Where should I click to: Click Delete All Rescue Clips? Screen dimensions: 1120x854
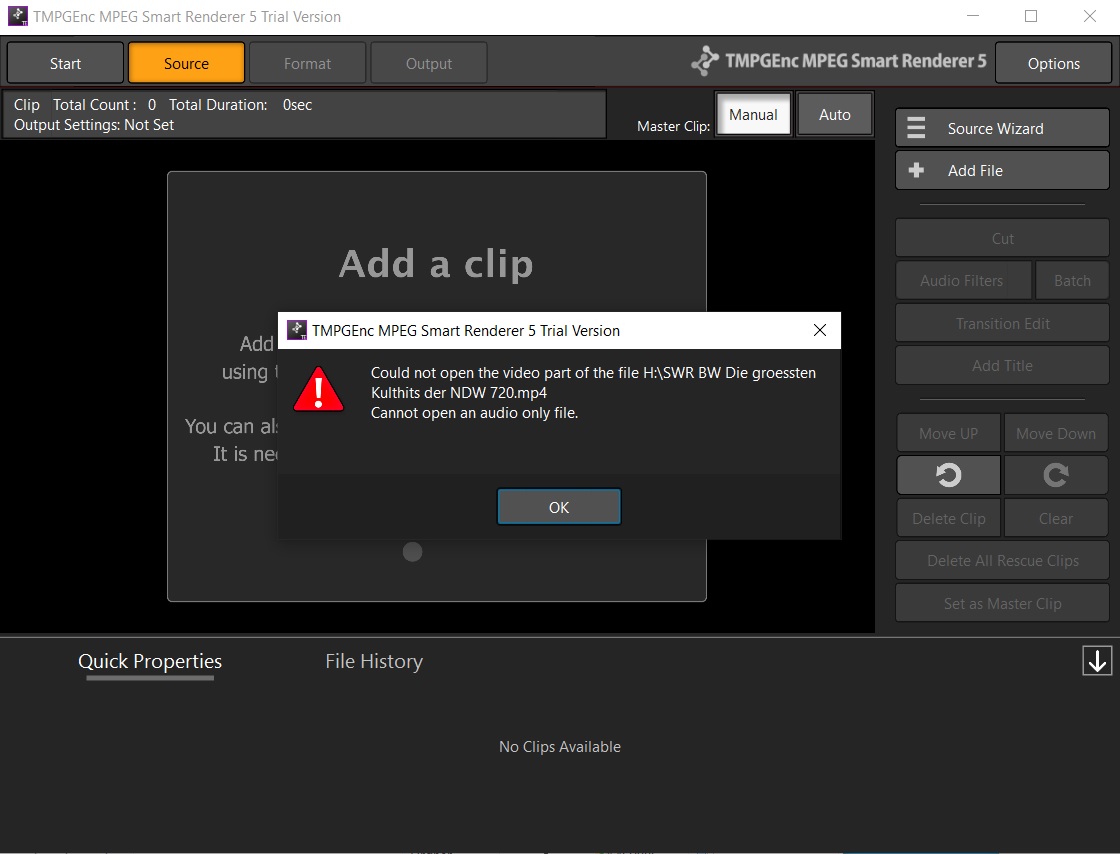1002,561
